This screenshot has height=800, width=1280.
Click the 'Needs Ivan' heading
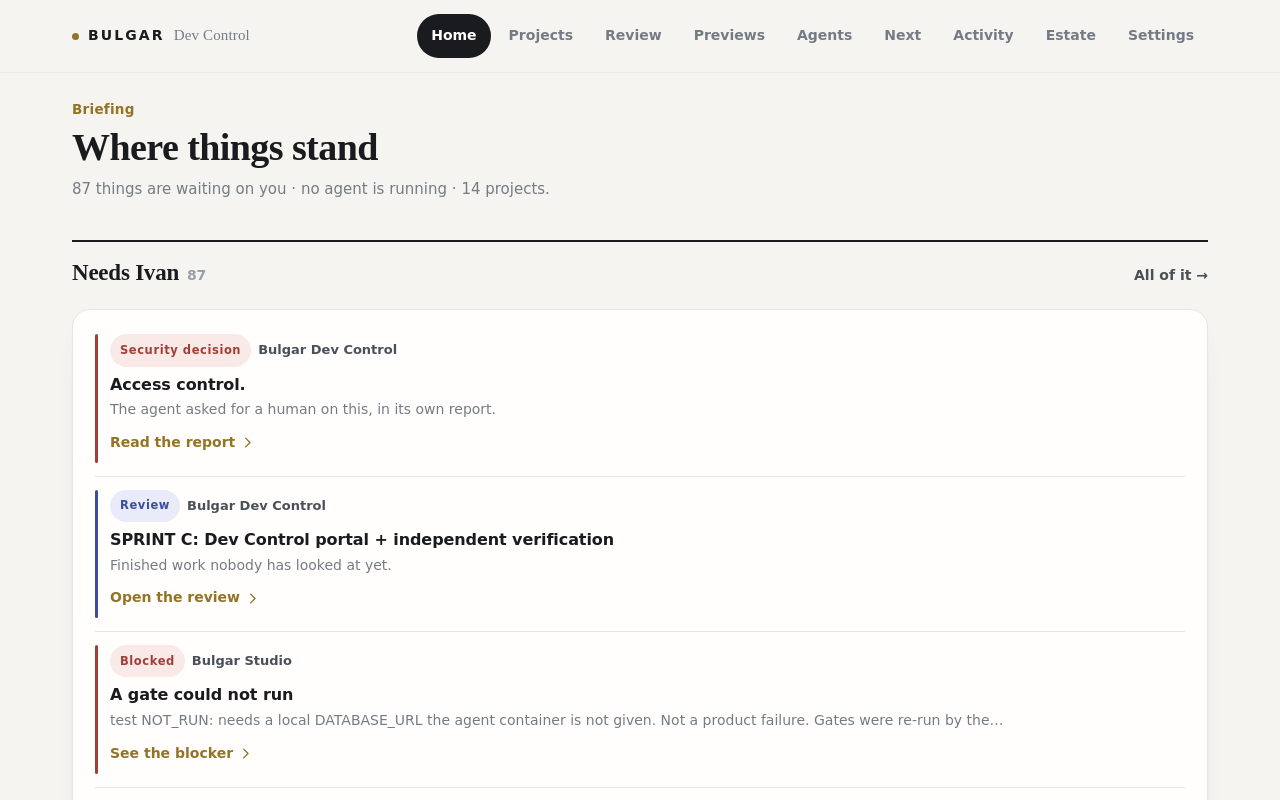tap(125, 273)
